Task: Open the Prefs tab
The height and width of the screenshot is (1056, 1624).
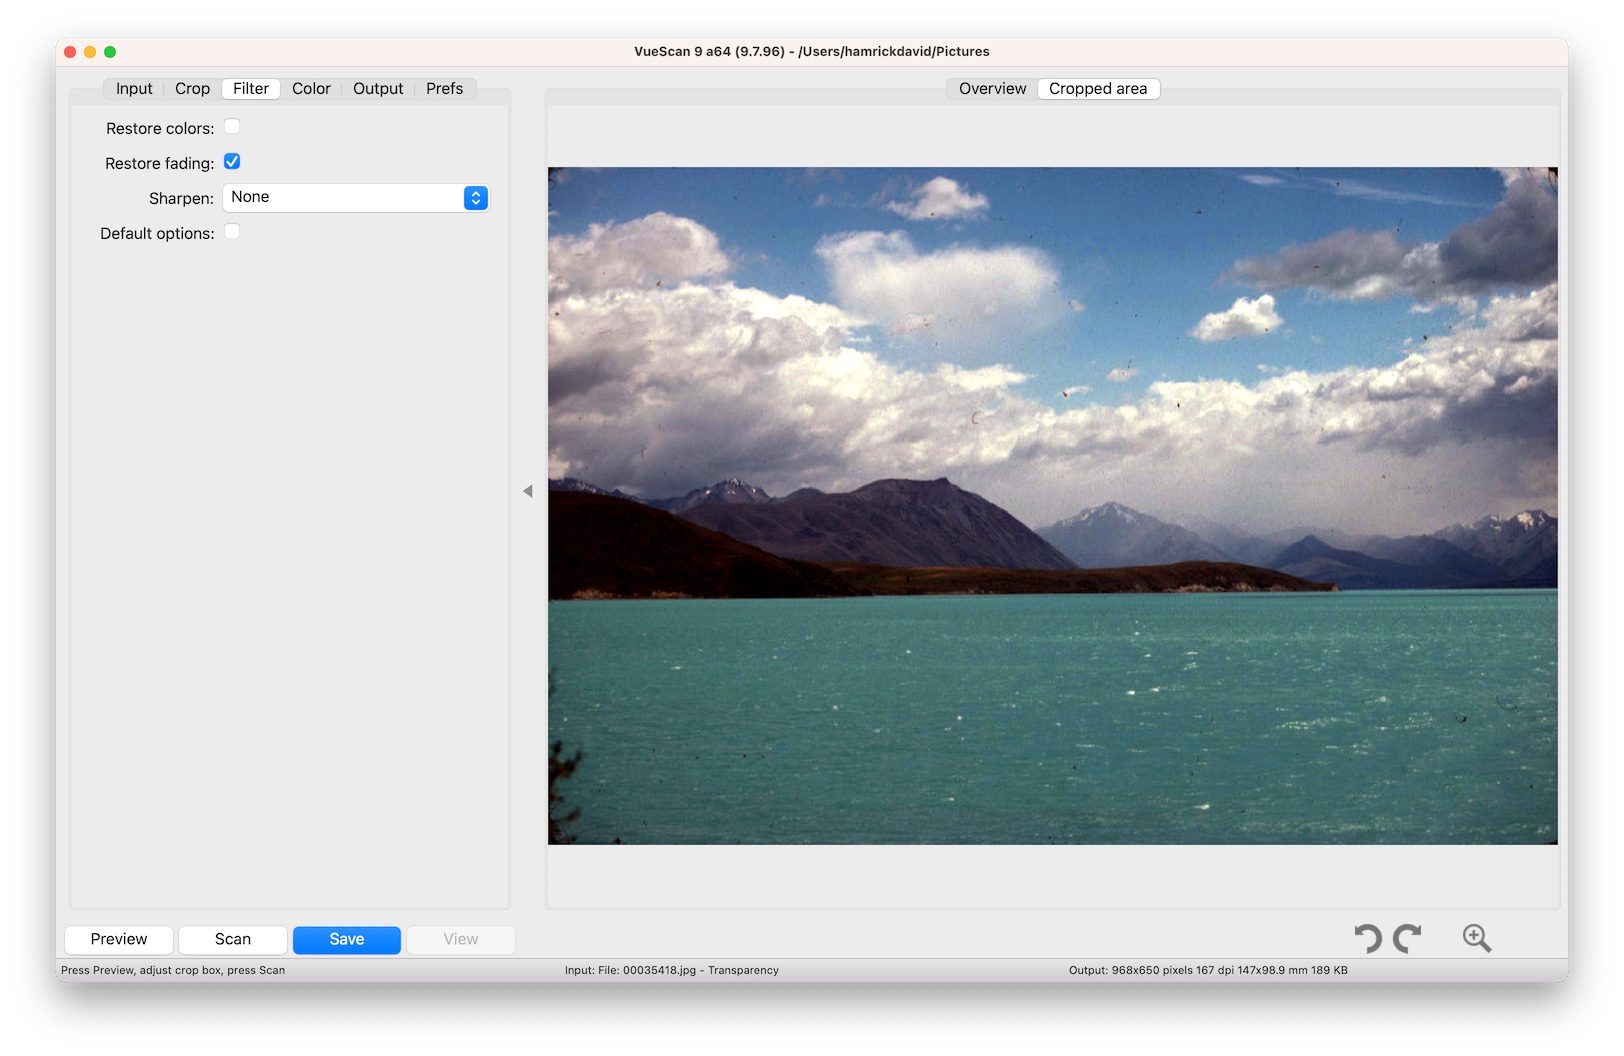Action: [444, 89]
